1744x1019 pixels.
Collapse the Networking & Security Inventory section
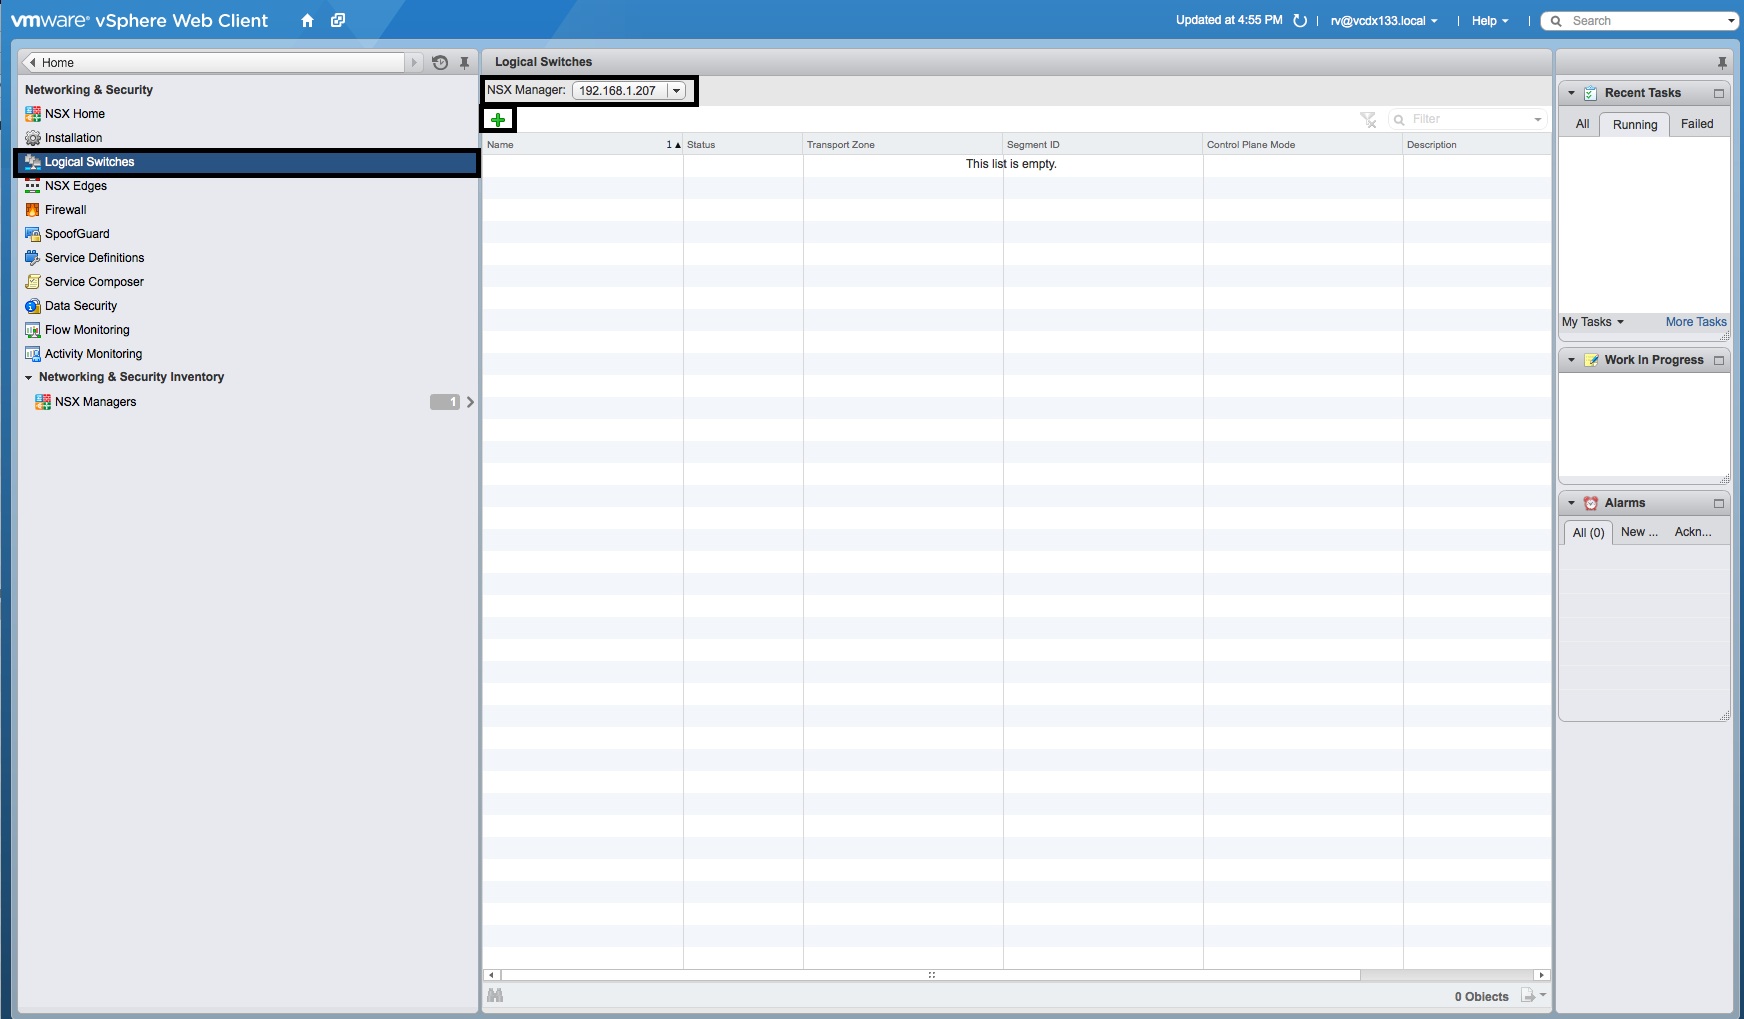(x=29, y=378)
